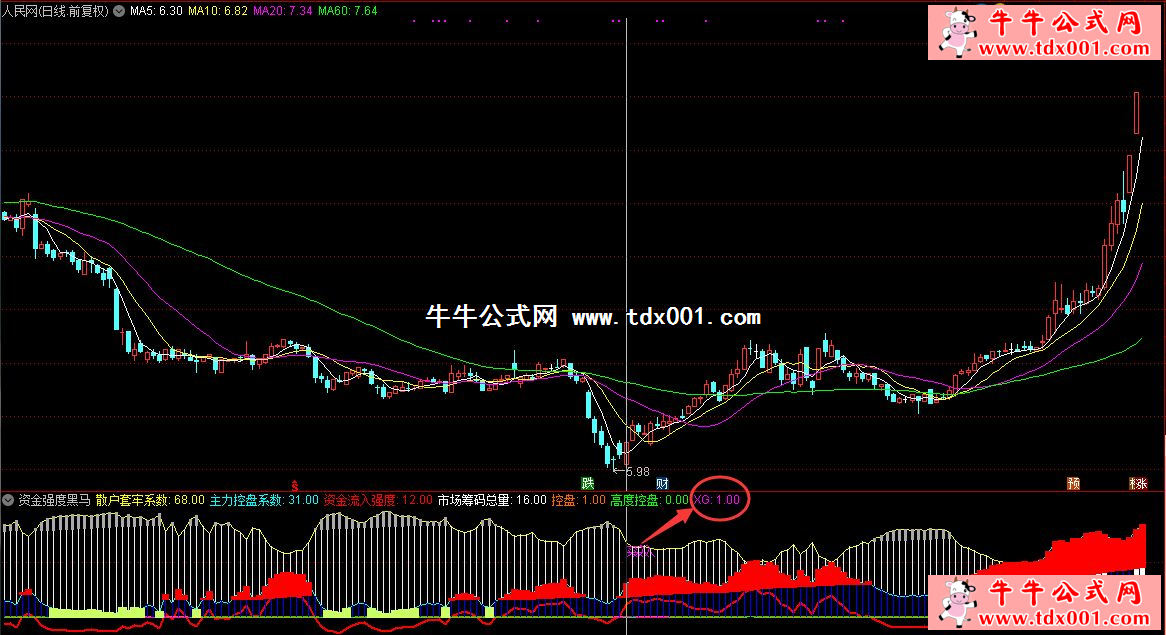Click the circled XG: 1.00 value
This screenshot has width=1166, height=635.
pos(716,499)
